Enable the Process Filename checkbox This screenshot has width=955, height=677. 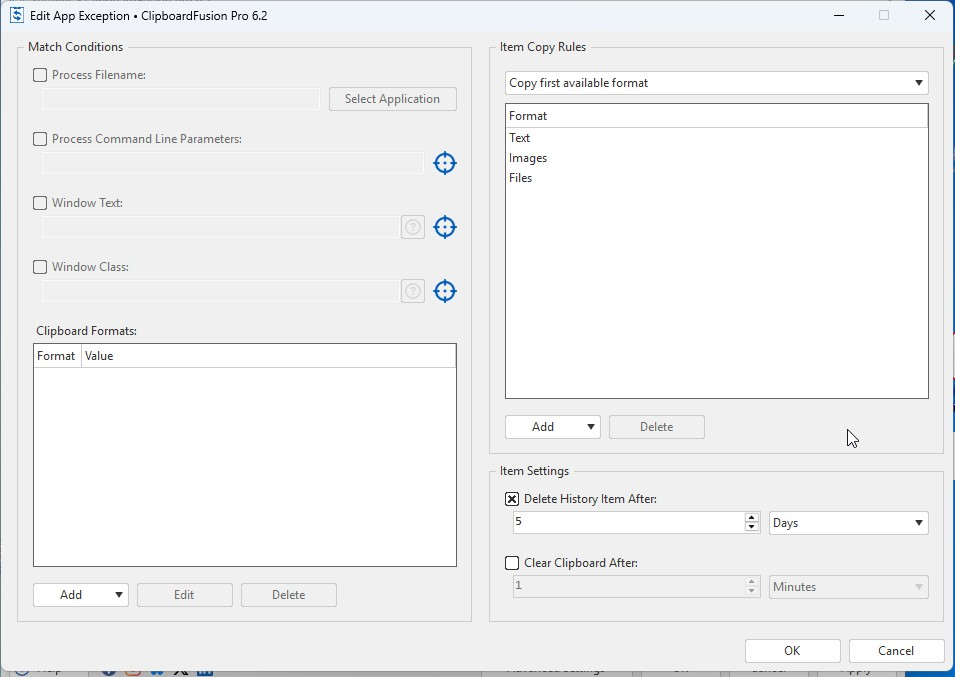40,75
